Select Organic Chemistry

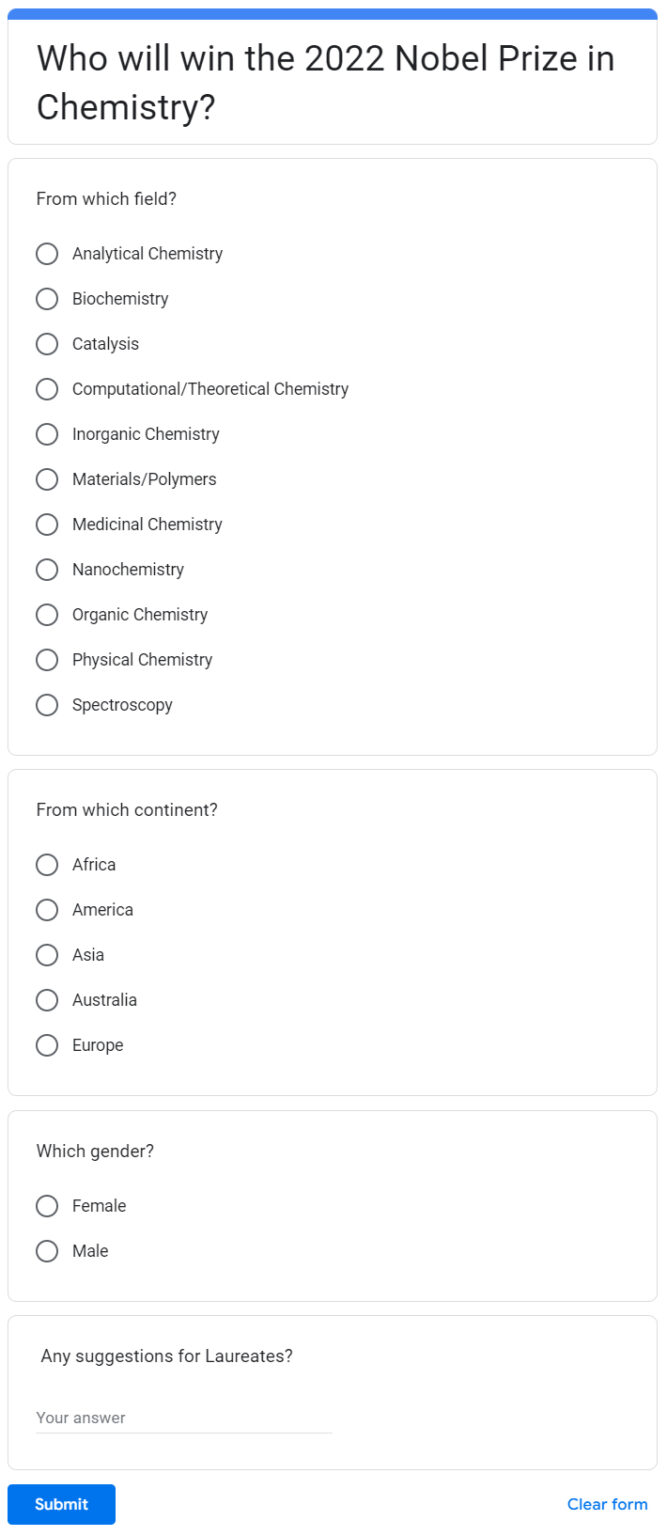[47, 614]
